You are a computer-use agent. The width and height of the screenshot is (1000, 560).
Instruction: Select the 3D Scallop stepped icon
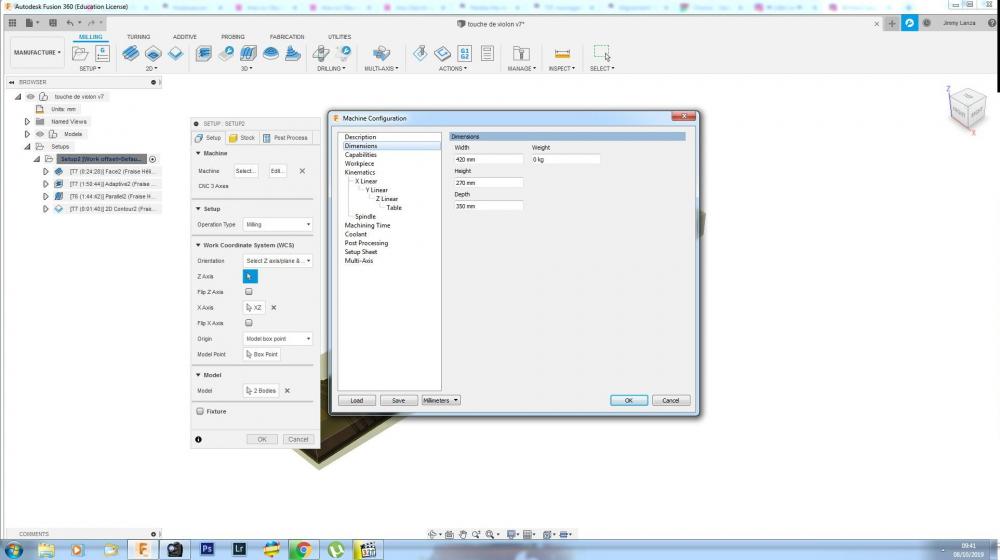pyautogui.click(x=293, y=54)
